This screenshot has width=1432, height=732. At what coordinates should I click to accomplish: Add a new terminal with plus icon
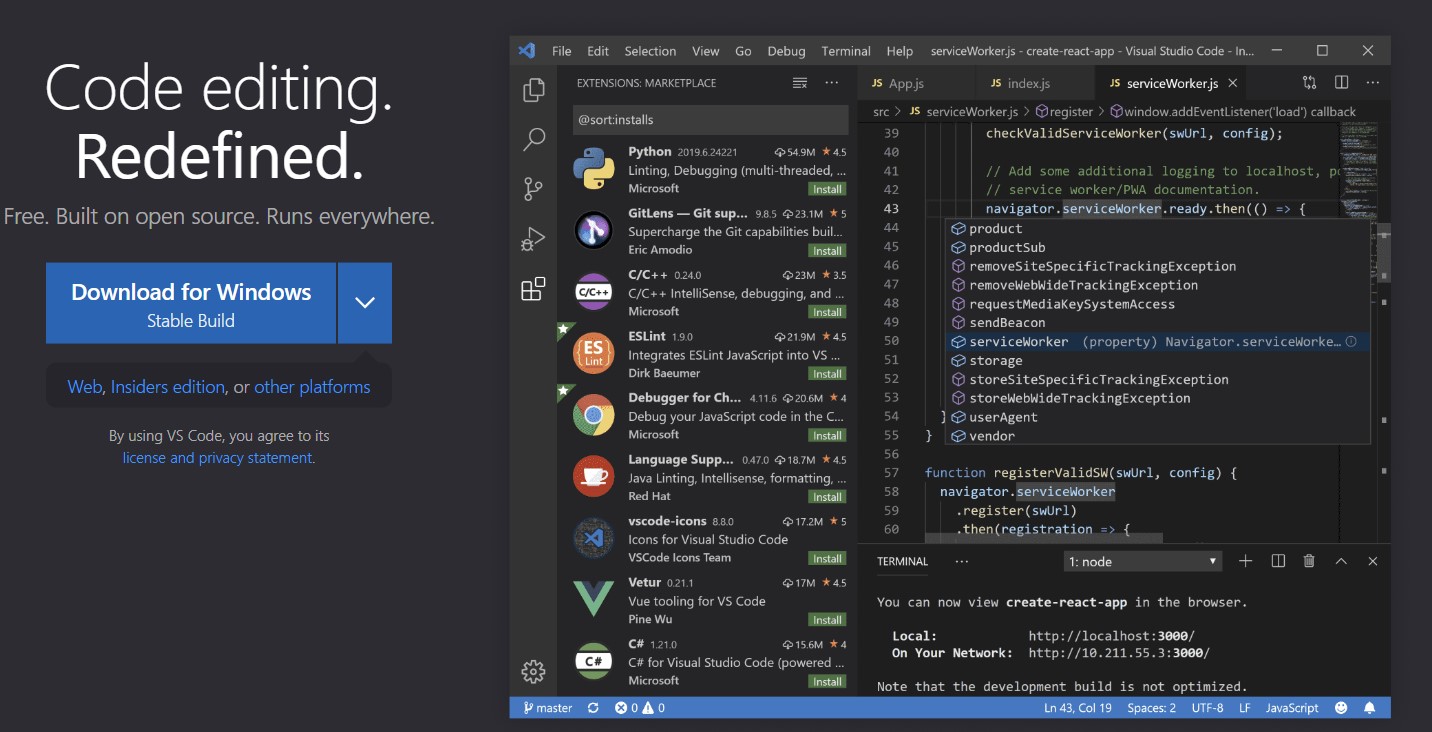tap(1246, 561)
